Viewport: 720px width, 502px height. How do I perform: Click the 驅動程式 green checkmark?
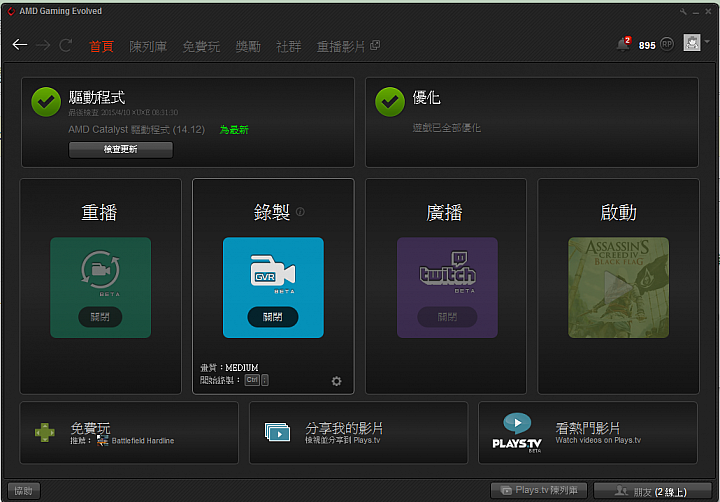tap(46, 102)
